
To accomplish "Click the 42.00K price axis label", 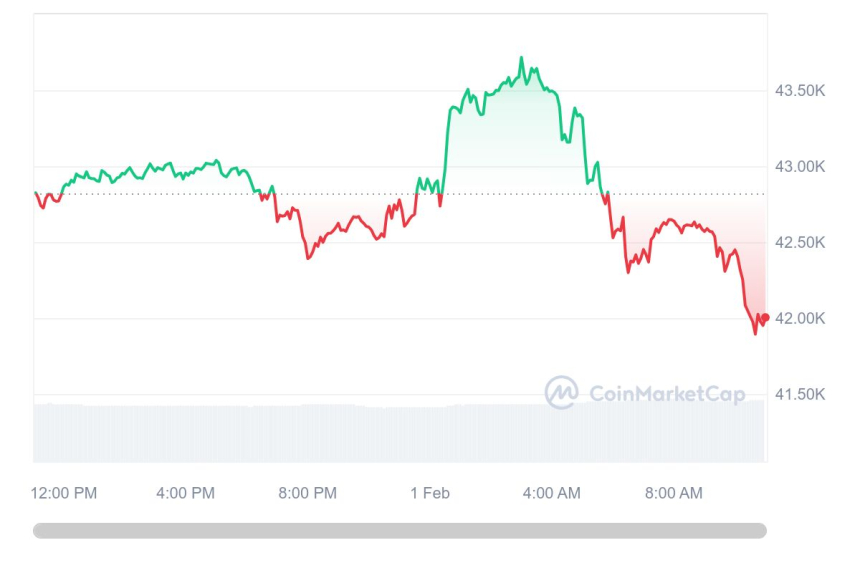I will click(x=800, y=319).
